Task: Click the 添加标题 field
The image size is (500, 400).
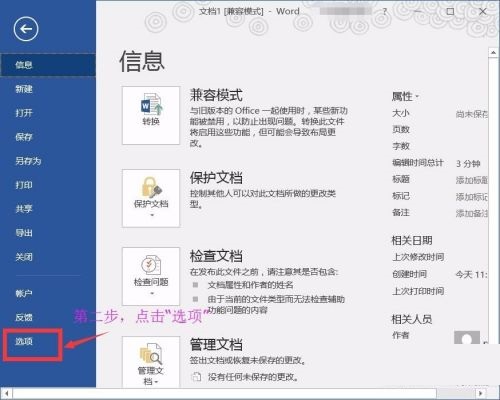Action: 472,180
